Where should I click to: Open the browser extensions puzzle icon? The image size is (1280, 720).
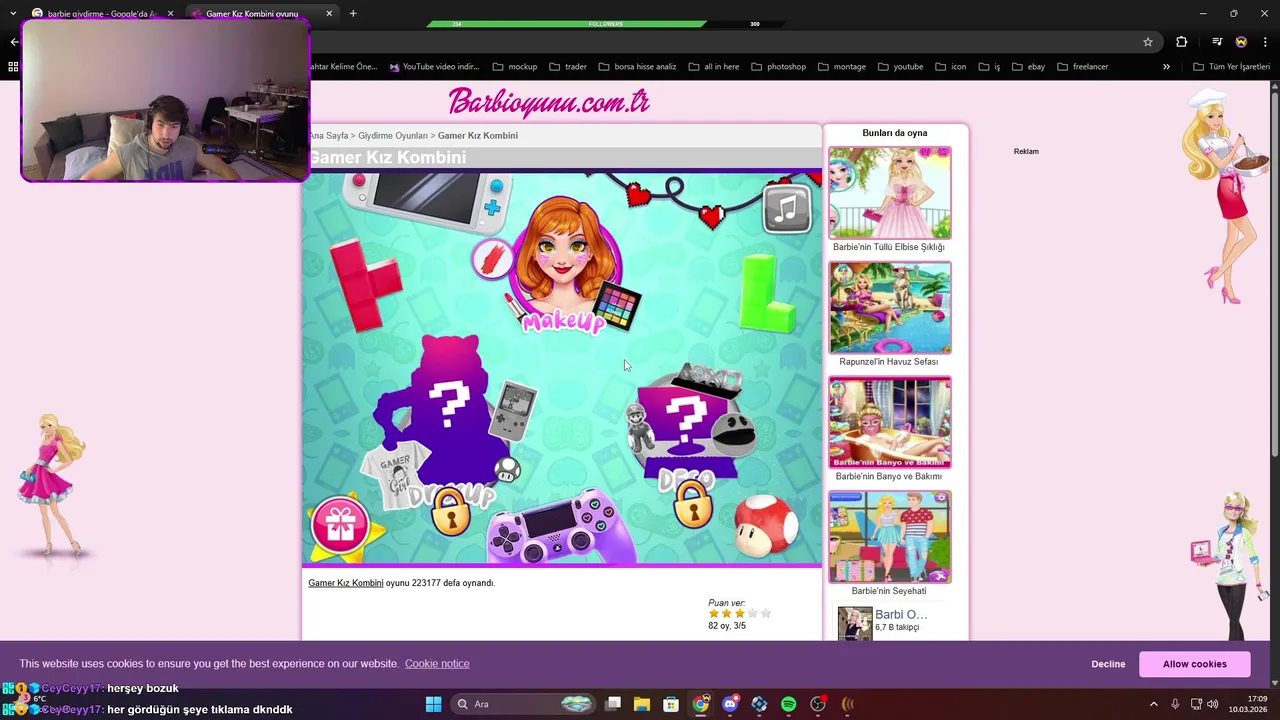pyautogui.click(x=1182, y=42)
